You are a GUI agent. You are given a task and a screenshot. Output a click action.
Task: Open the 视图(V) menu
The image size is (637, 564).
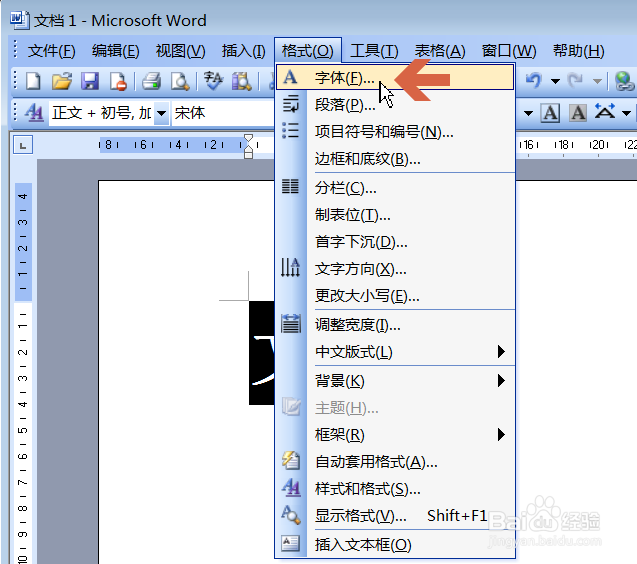click(x=180, y=51)
